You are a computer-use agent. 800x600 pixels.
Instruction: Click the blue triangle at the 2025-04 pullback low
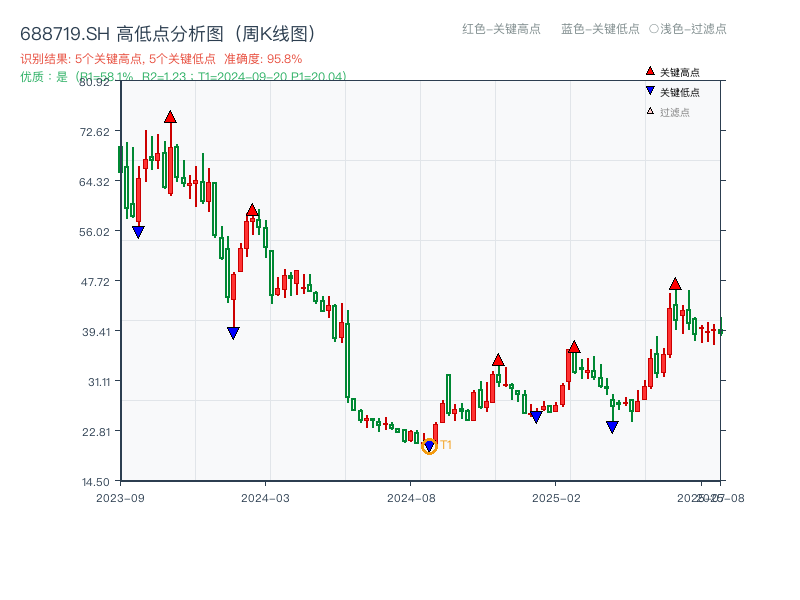611,425
